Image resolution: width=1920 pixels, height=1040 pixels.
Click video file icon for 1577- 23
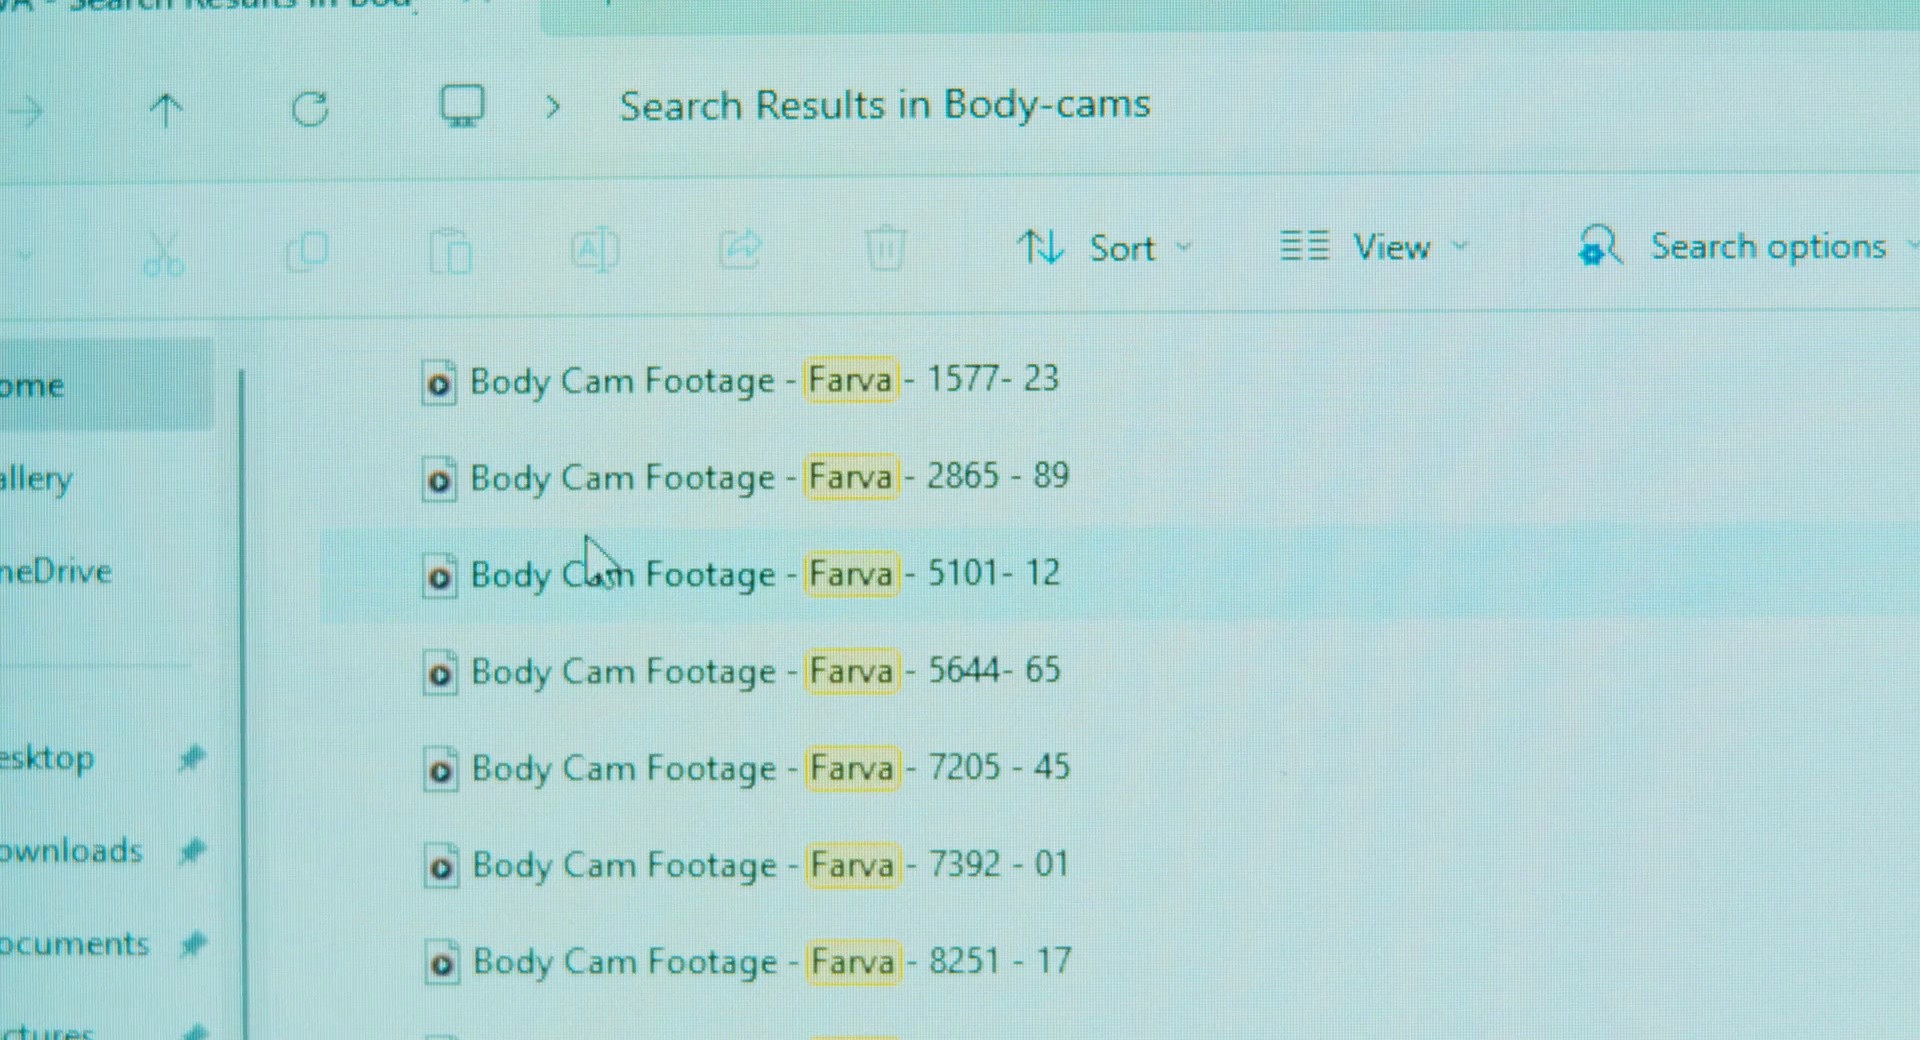439,382
